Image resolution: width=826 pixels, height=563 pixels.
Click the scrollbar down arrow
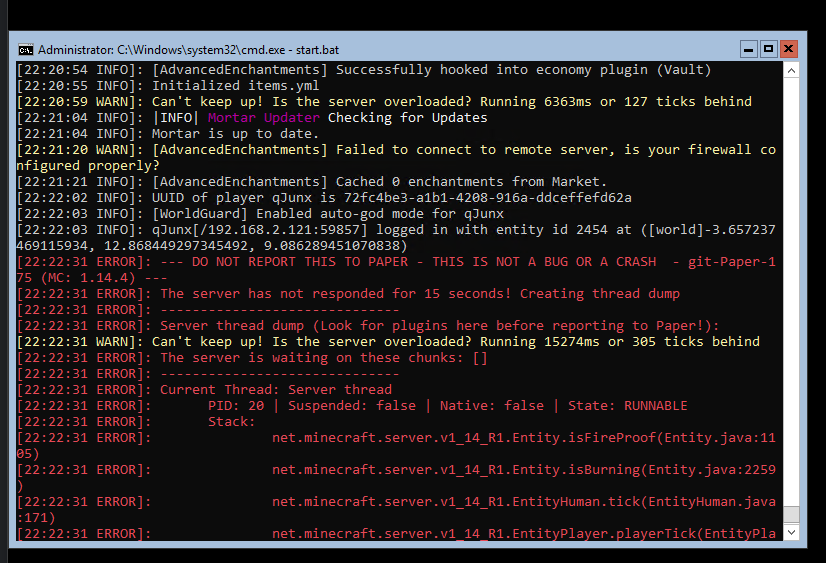(x=791, y=532)
